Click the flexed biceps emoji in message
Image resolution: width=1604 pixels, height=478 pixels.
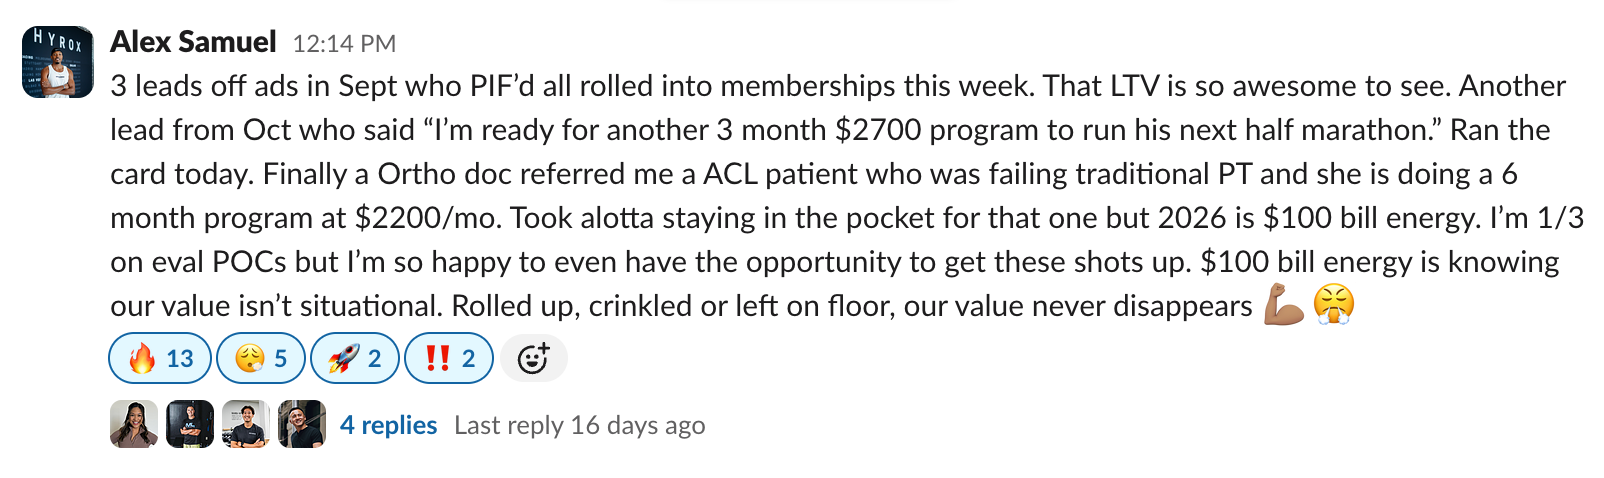[x=1284, y=305]
